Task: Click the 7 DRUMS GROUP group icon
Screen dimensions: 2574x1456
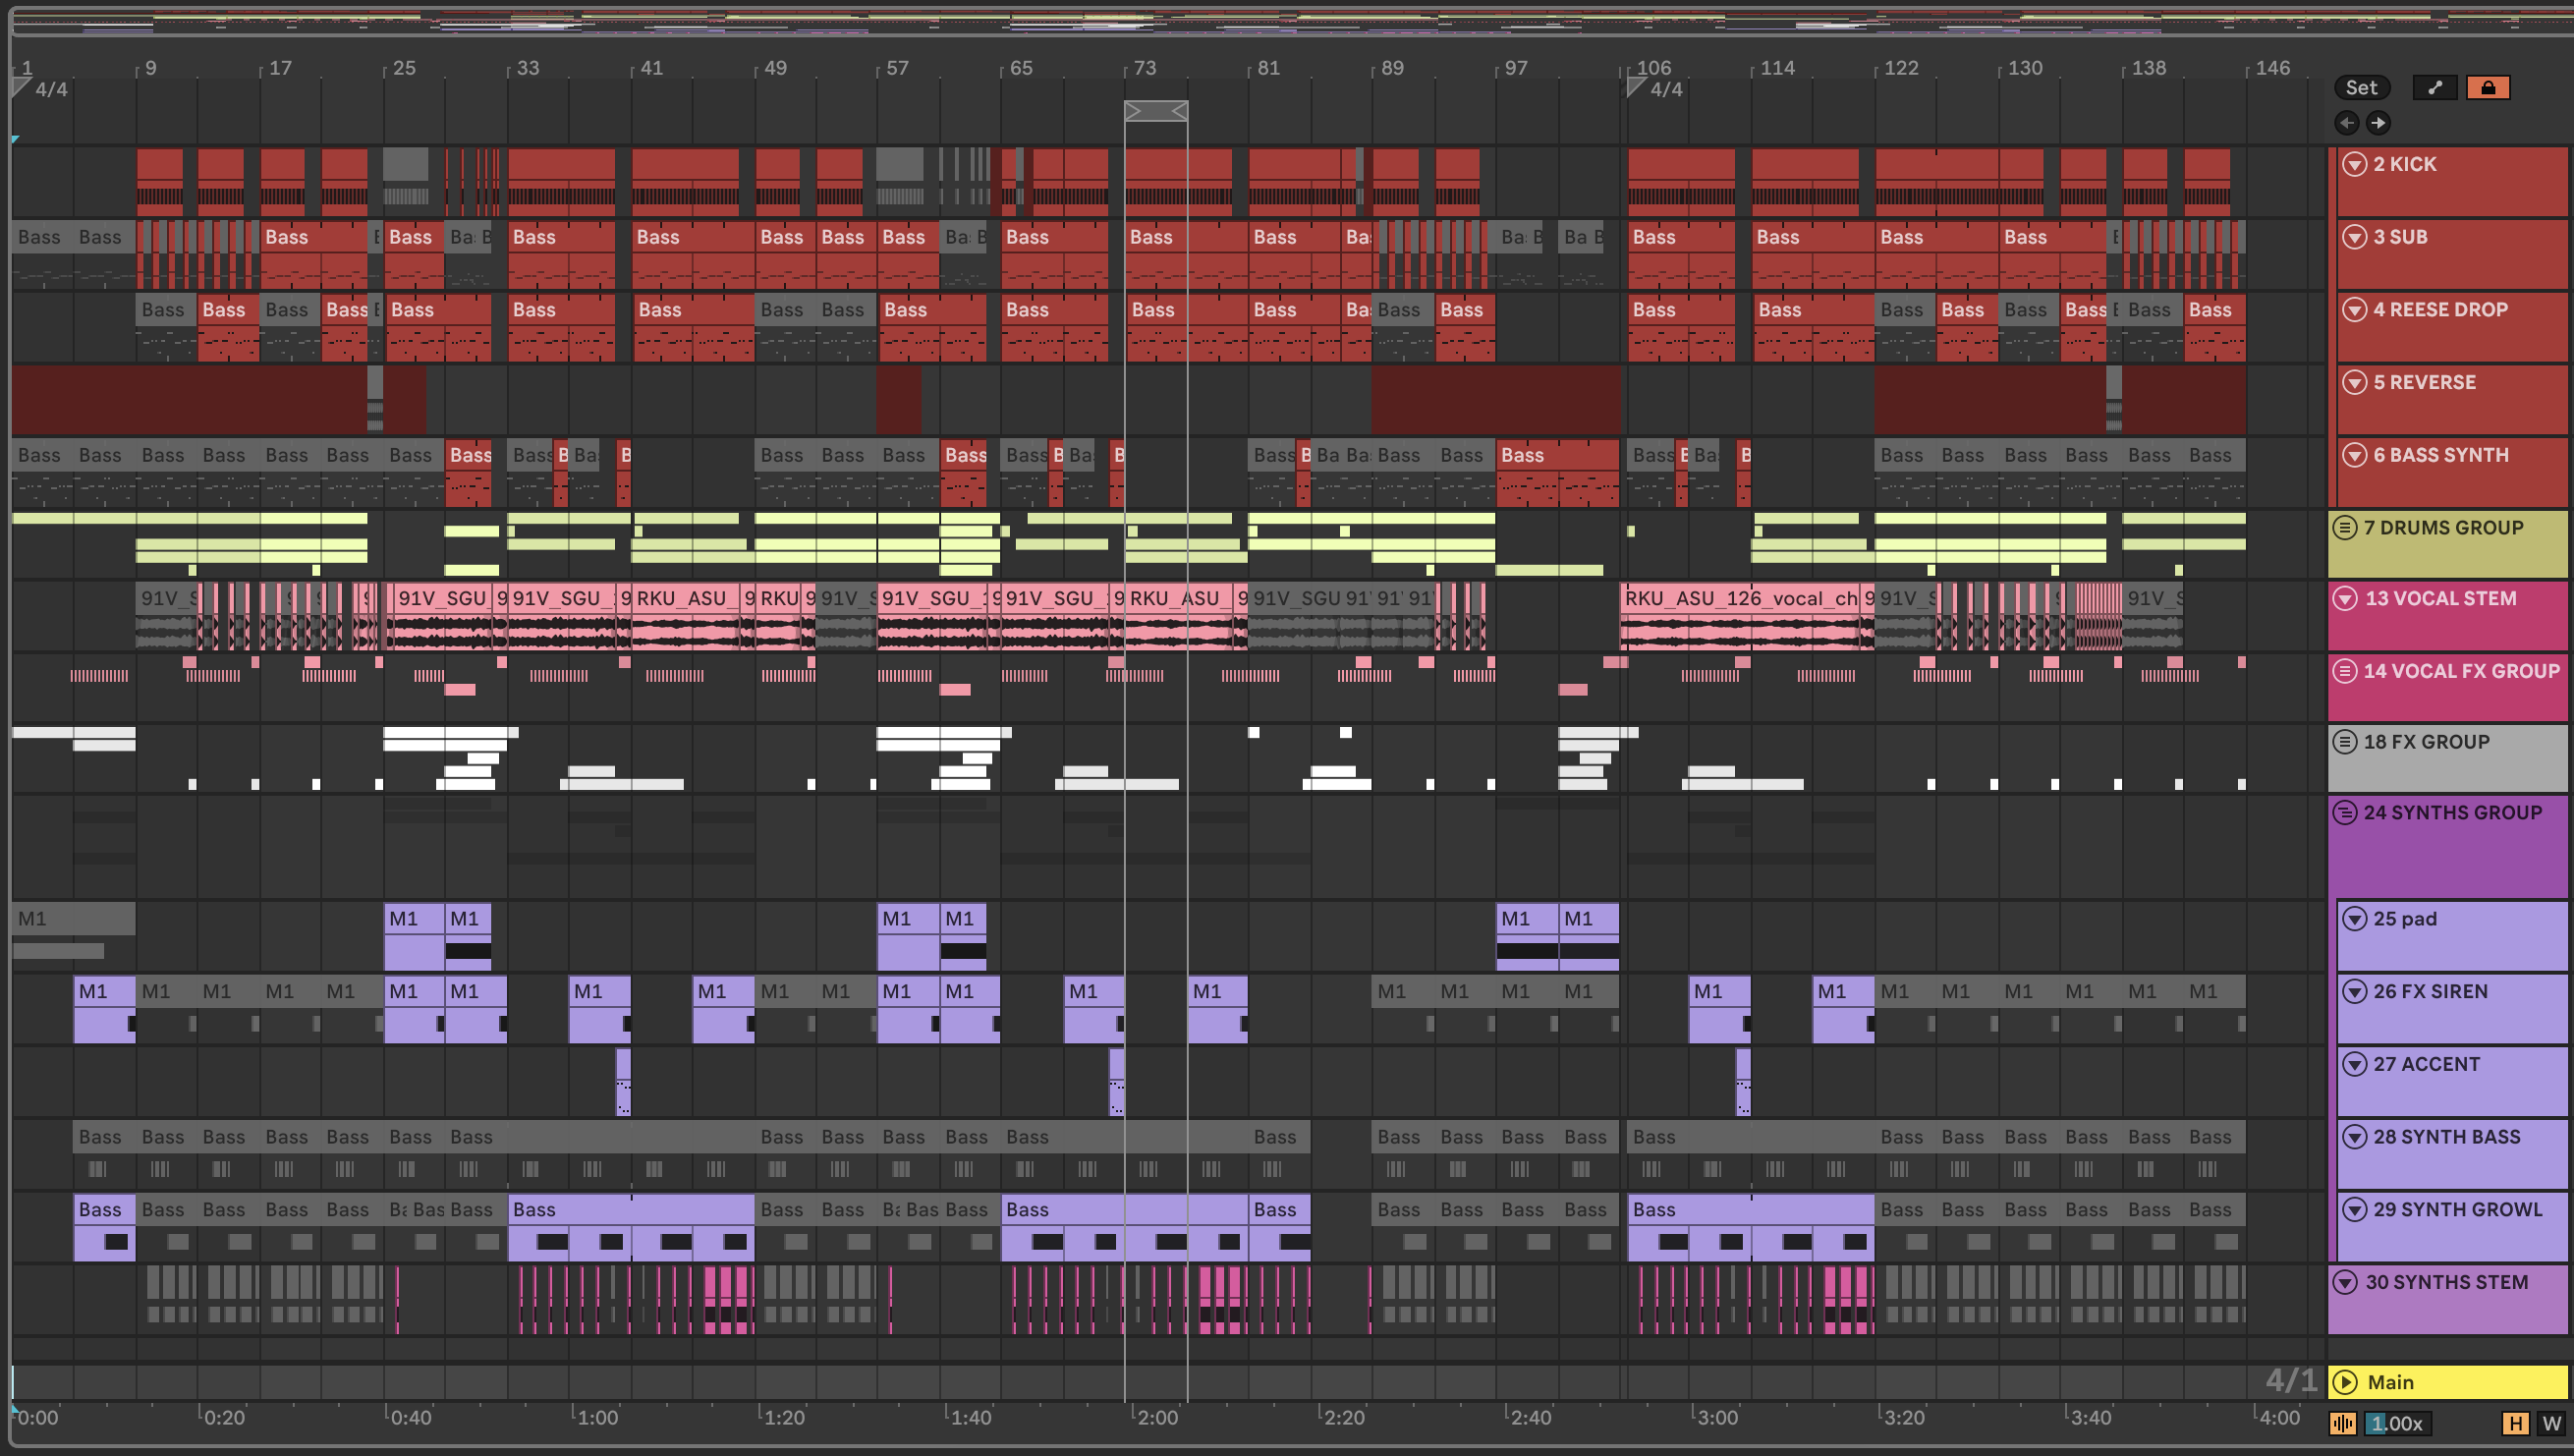Action: pos(2344,527)
